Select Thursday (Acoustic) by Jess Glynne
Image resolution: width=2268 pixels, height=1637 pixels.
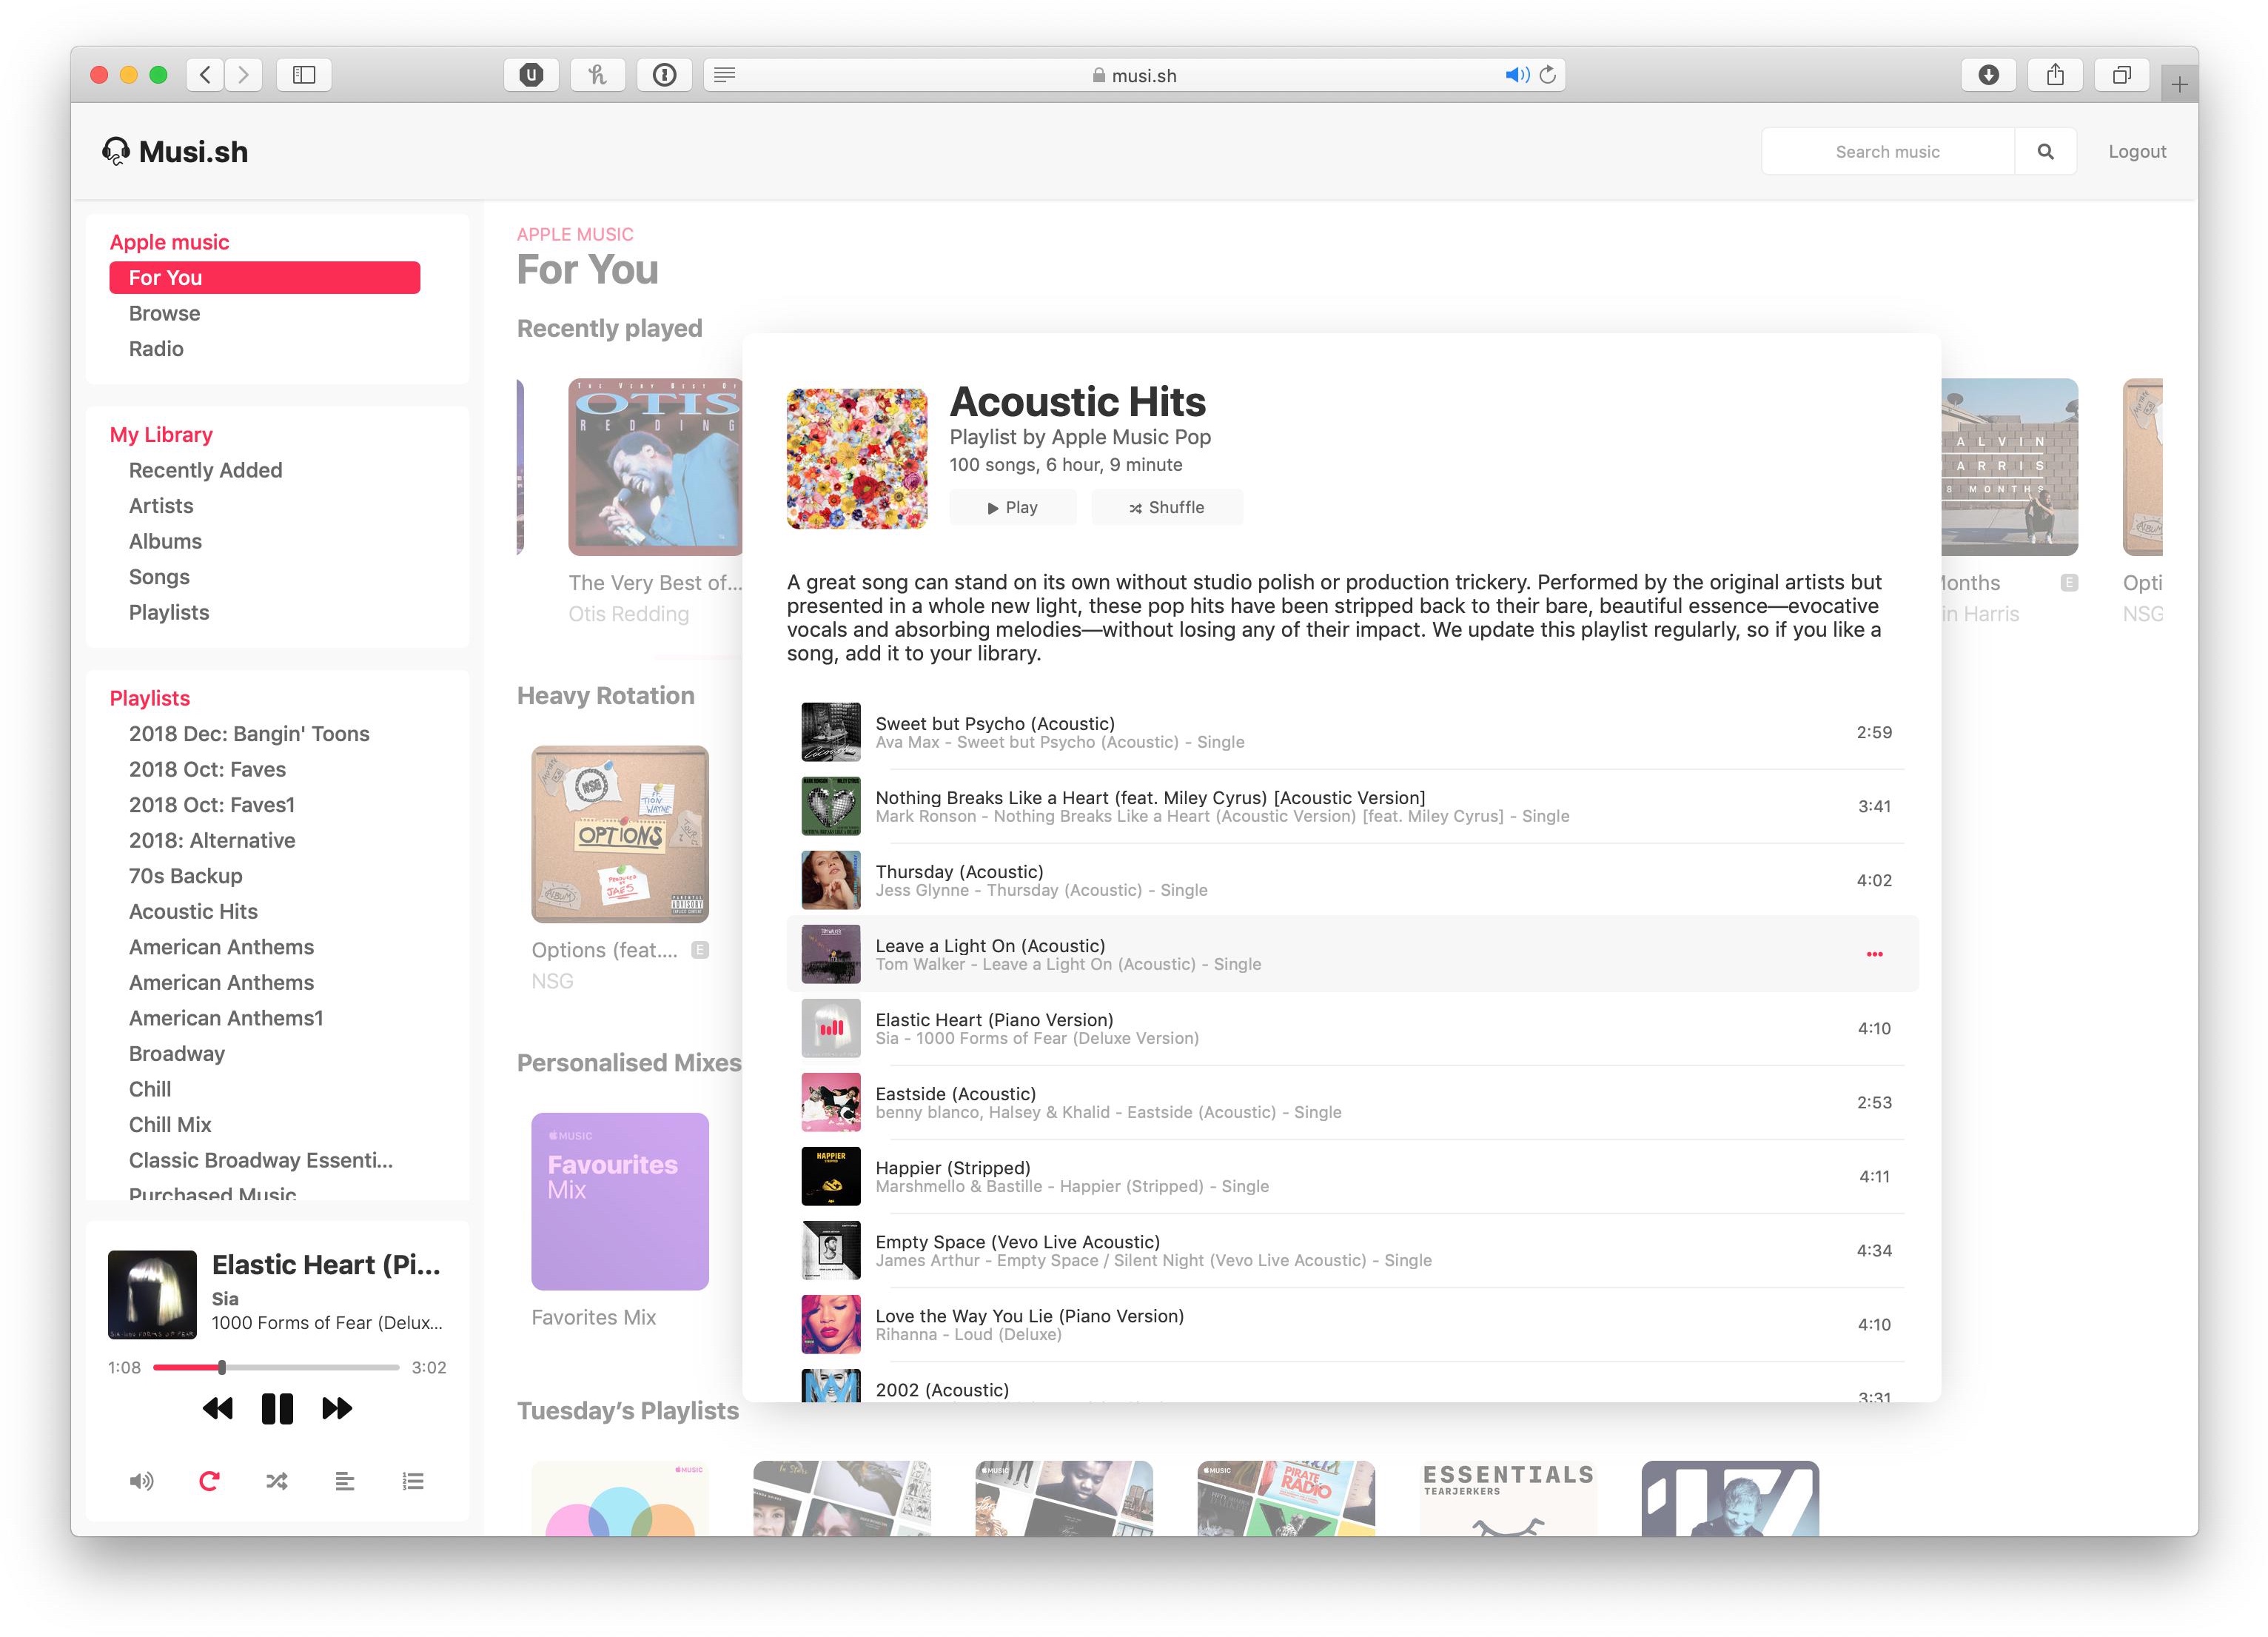coord(1352,880)
